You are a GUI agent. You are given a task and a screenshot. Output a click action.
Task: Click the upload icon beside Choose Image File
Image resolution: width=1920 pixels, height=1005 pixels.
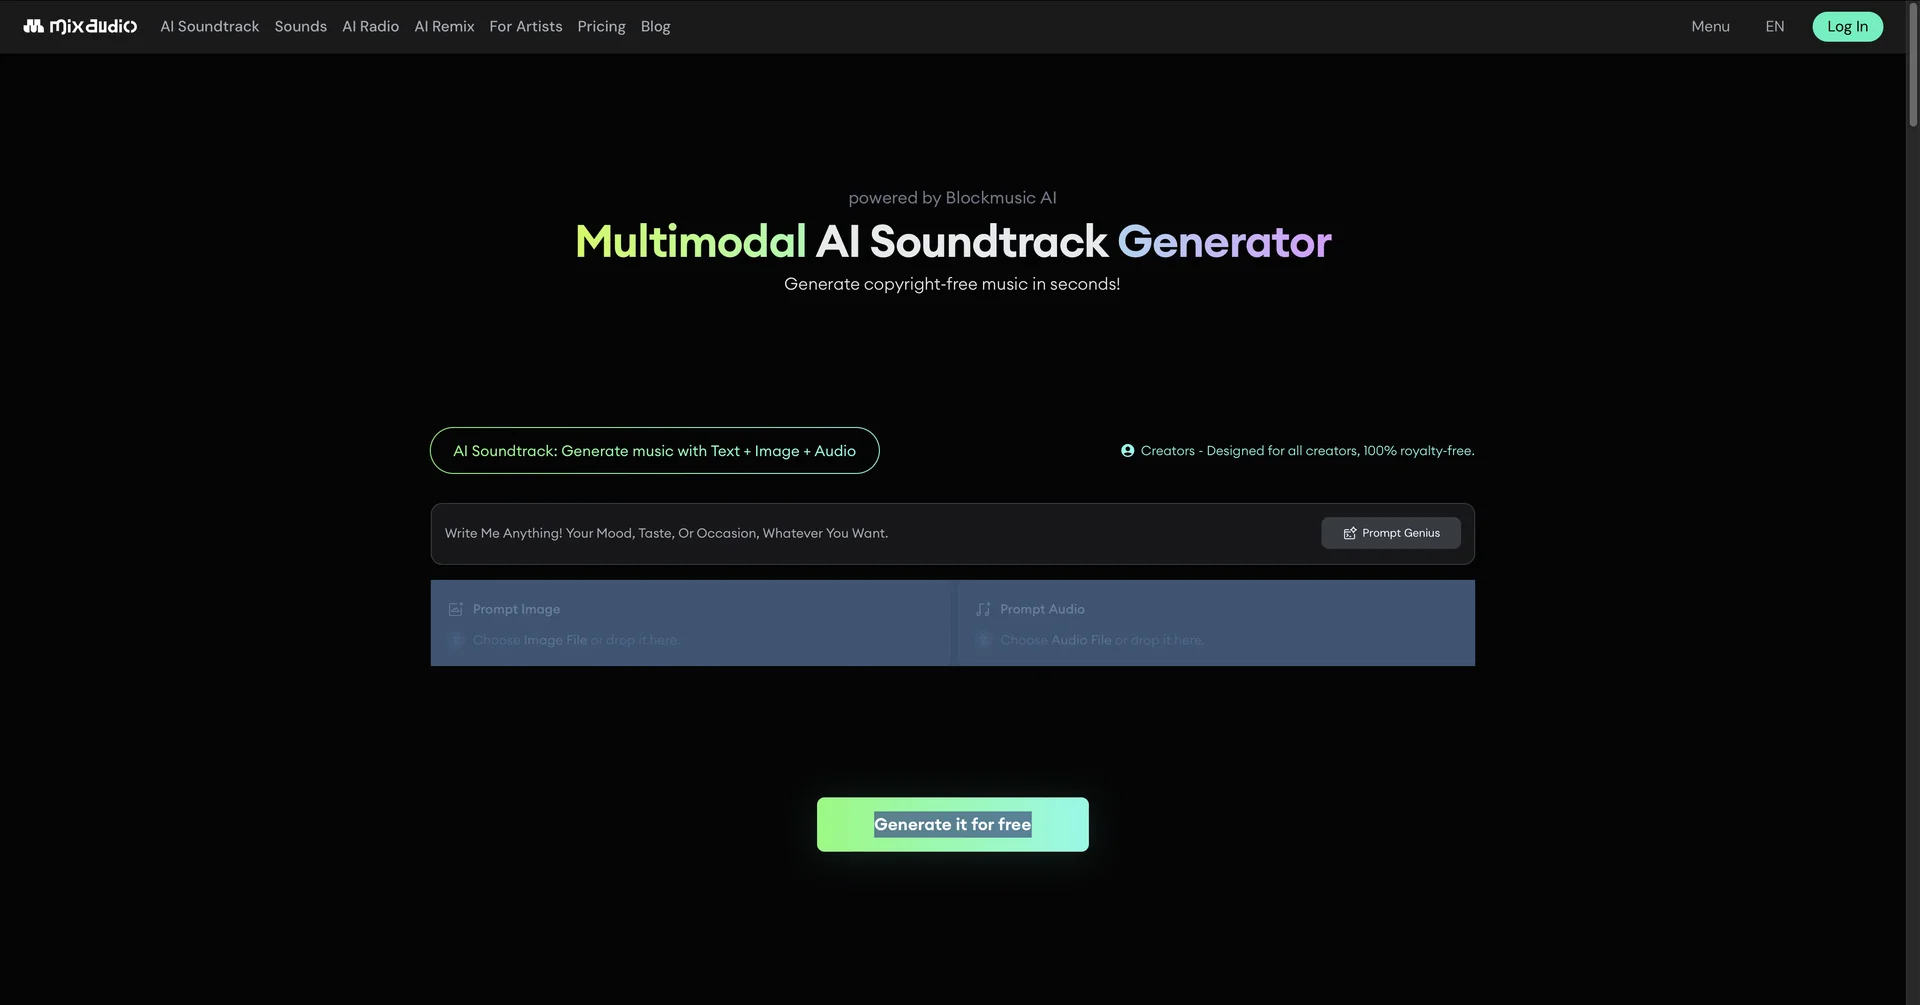pos(456,640)
